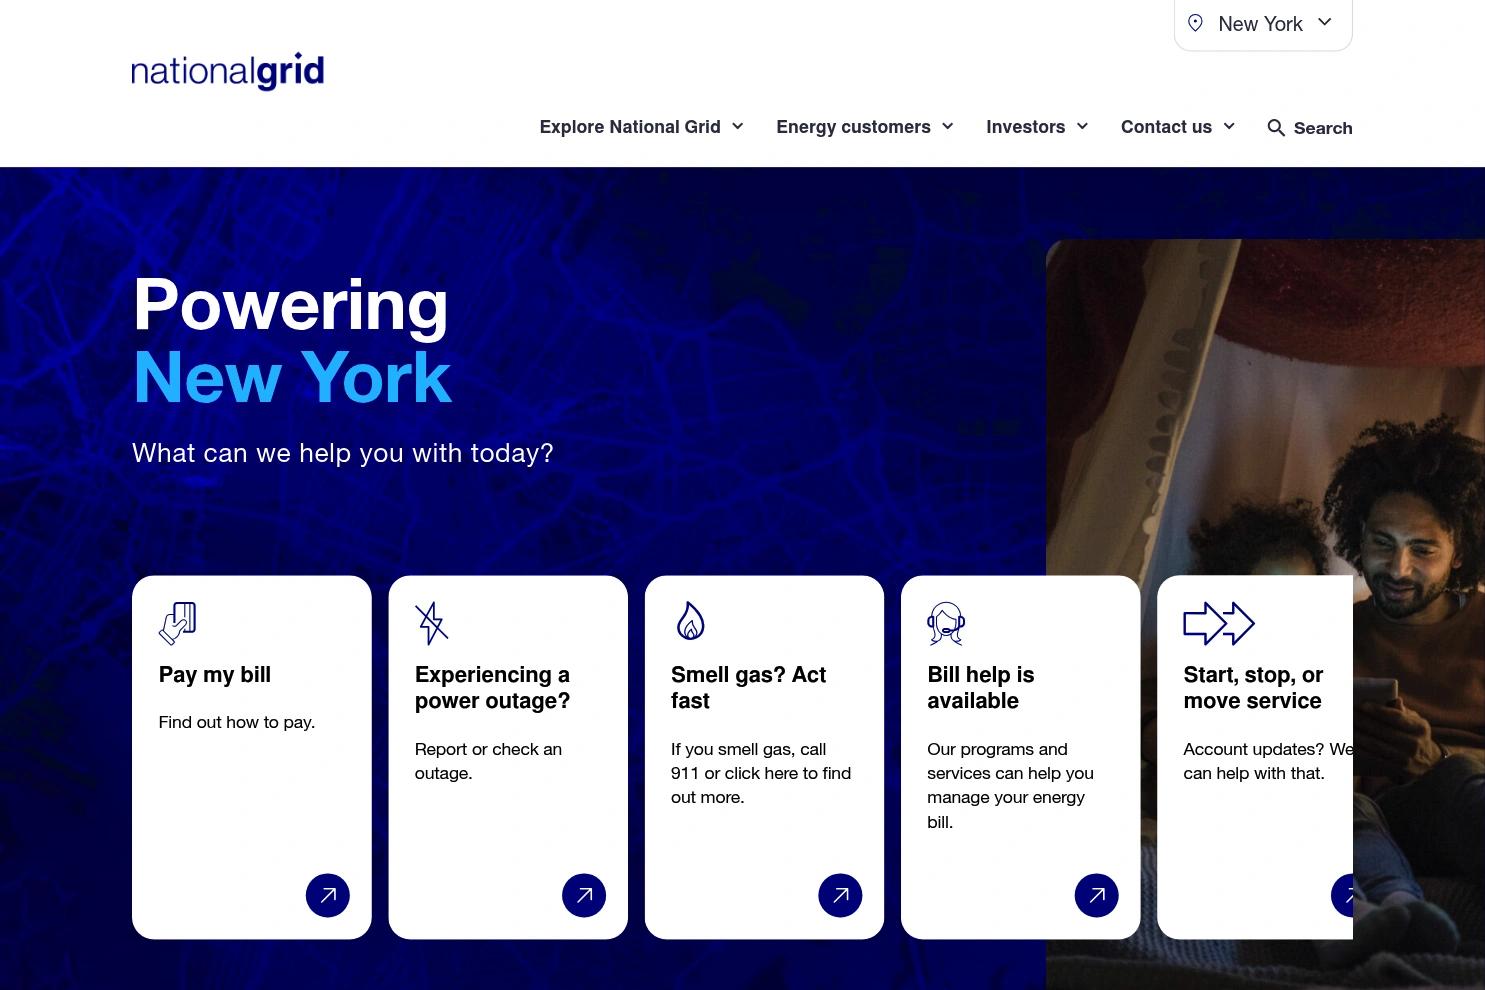
Task: Click the What can we help you with today text
Action: pyautogui.click(x=343, y=453)
